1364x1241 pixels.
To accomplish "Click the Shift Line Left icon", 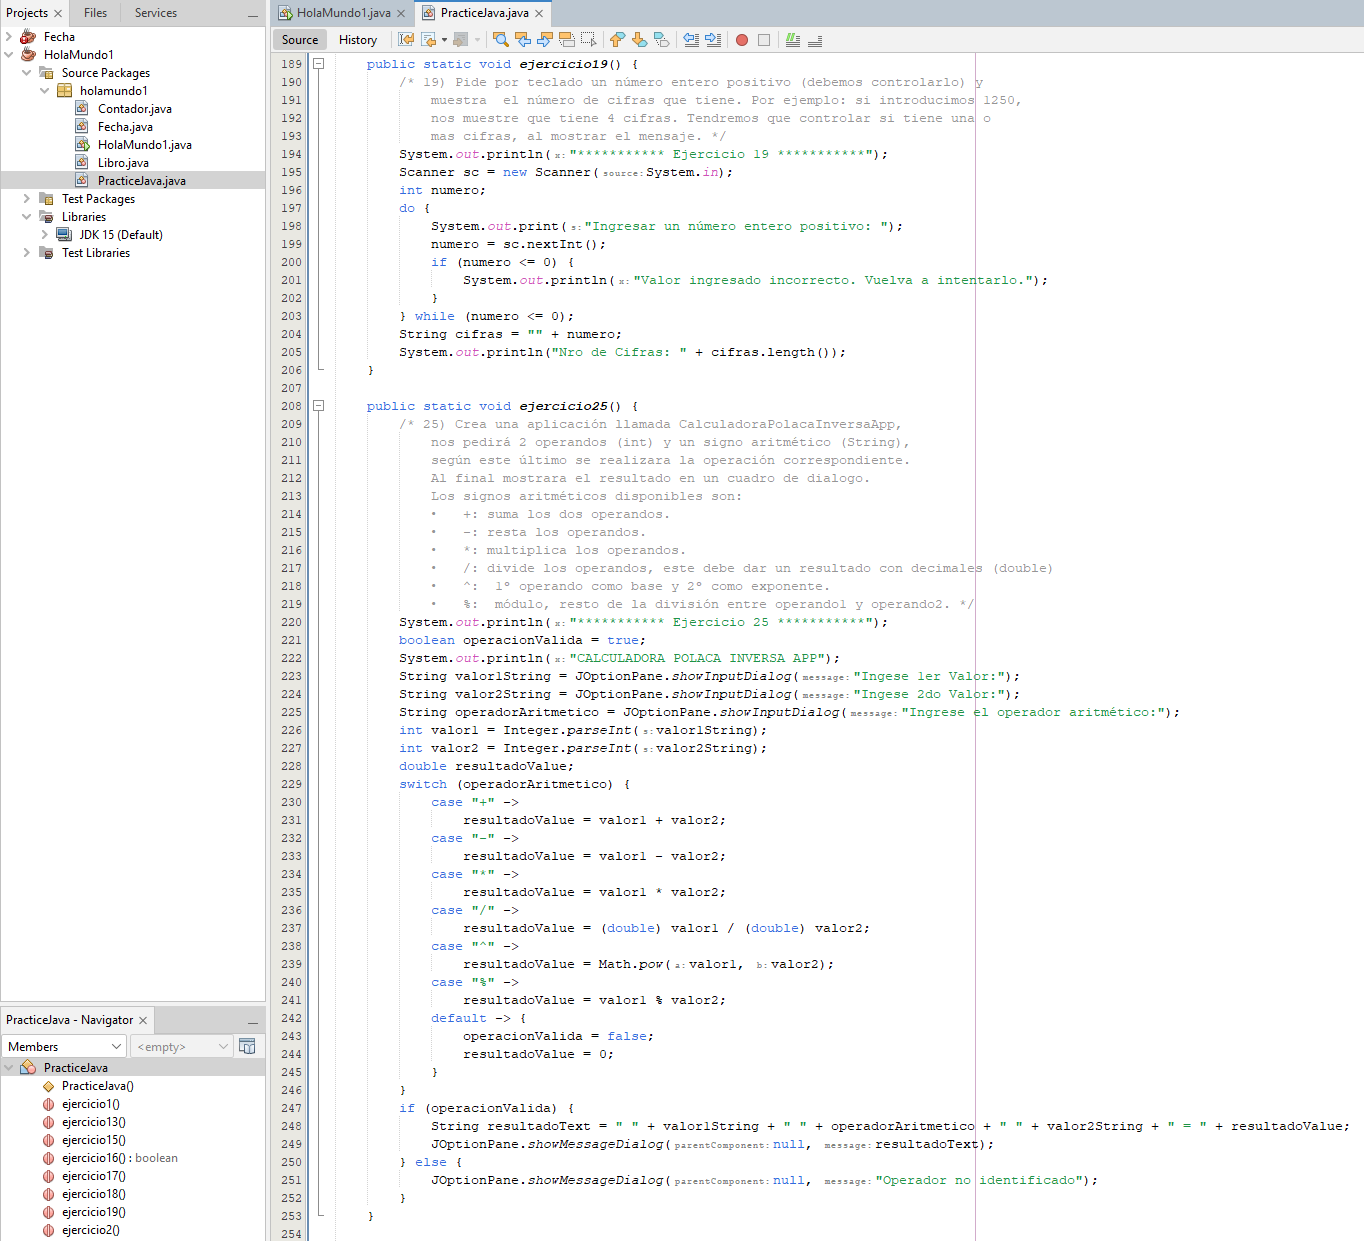I will (691, 40).
